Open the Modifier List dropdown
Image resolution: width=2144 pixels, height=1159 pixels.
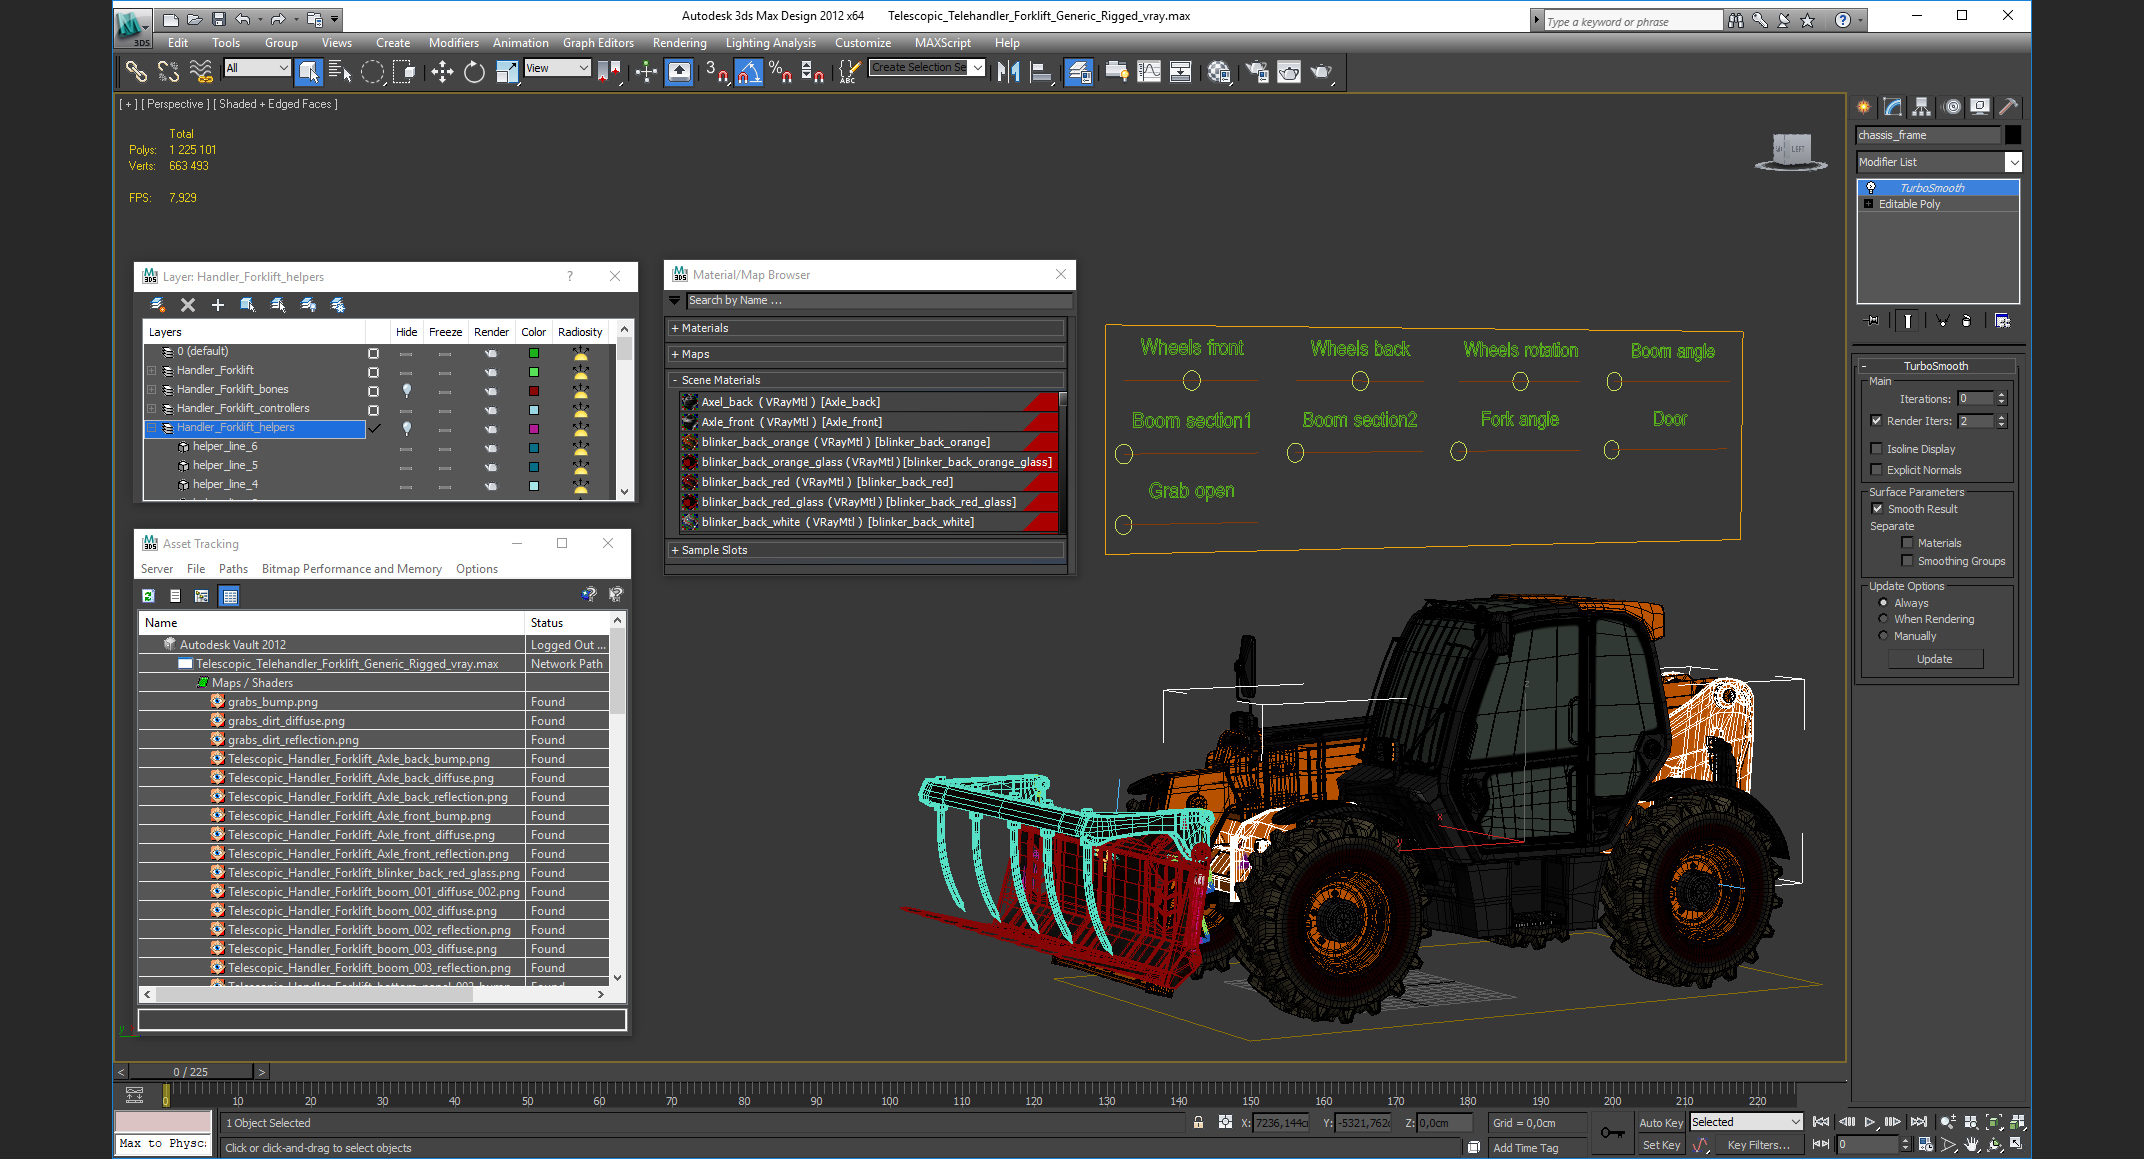[x=1938, y=162]
